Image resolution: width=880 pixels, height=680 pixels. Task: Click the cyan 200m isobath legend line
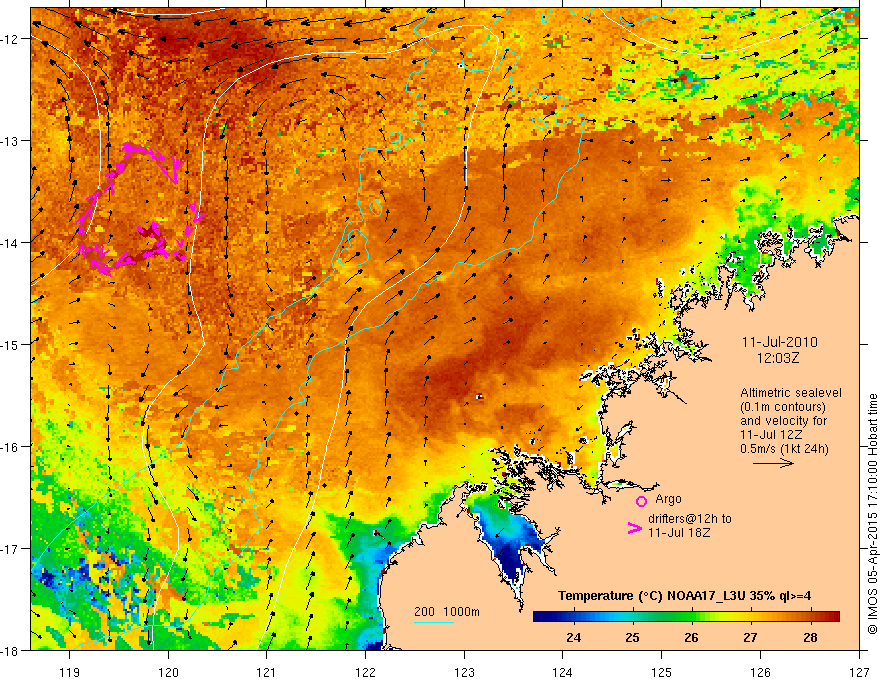pos(433,622)
